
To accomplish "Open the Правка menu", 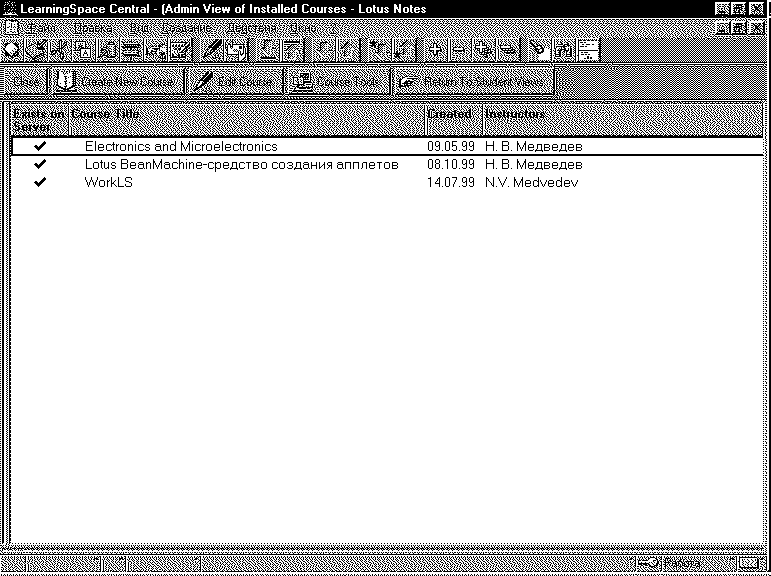I will tap(92, 28).
